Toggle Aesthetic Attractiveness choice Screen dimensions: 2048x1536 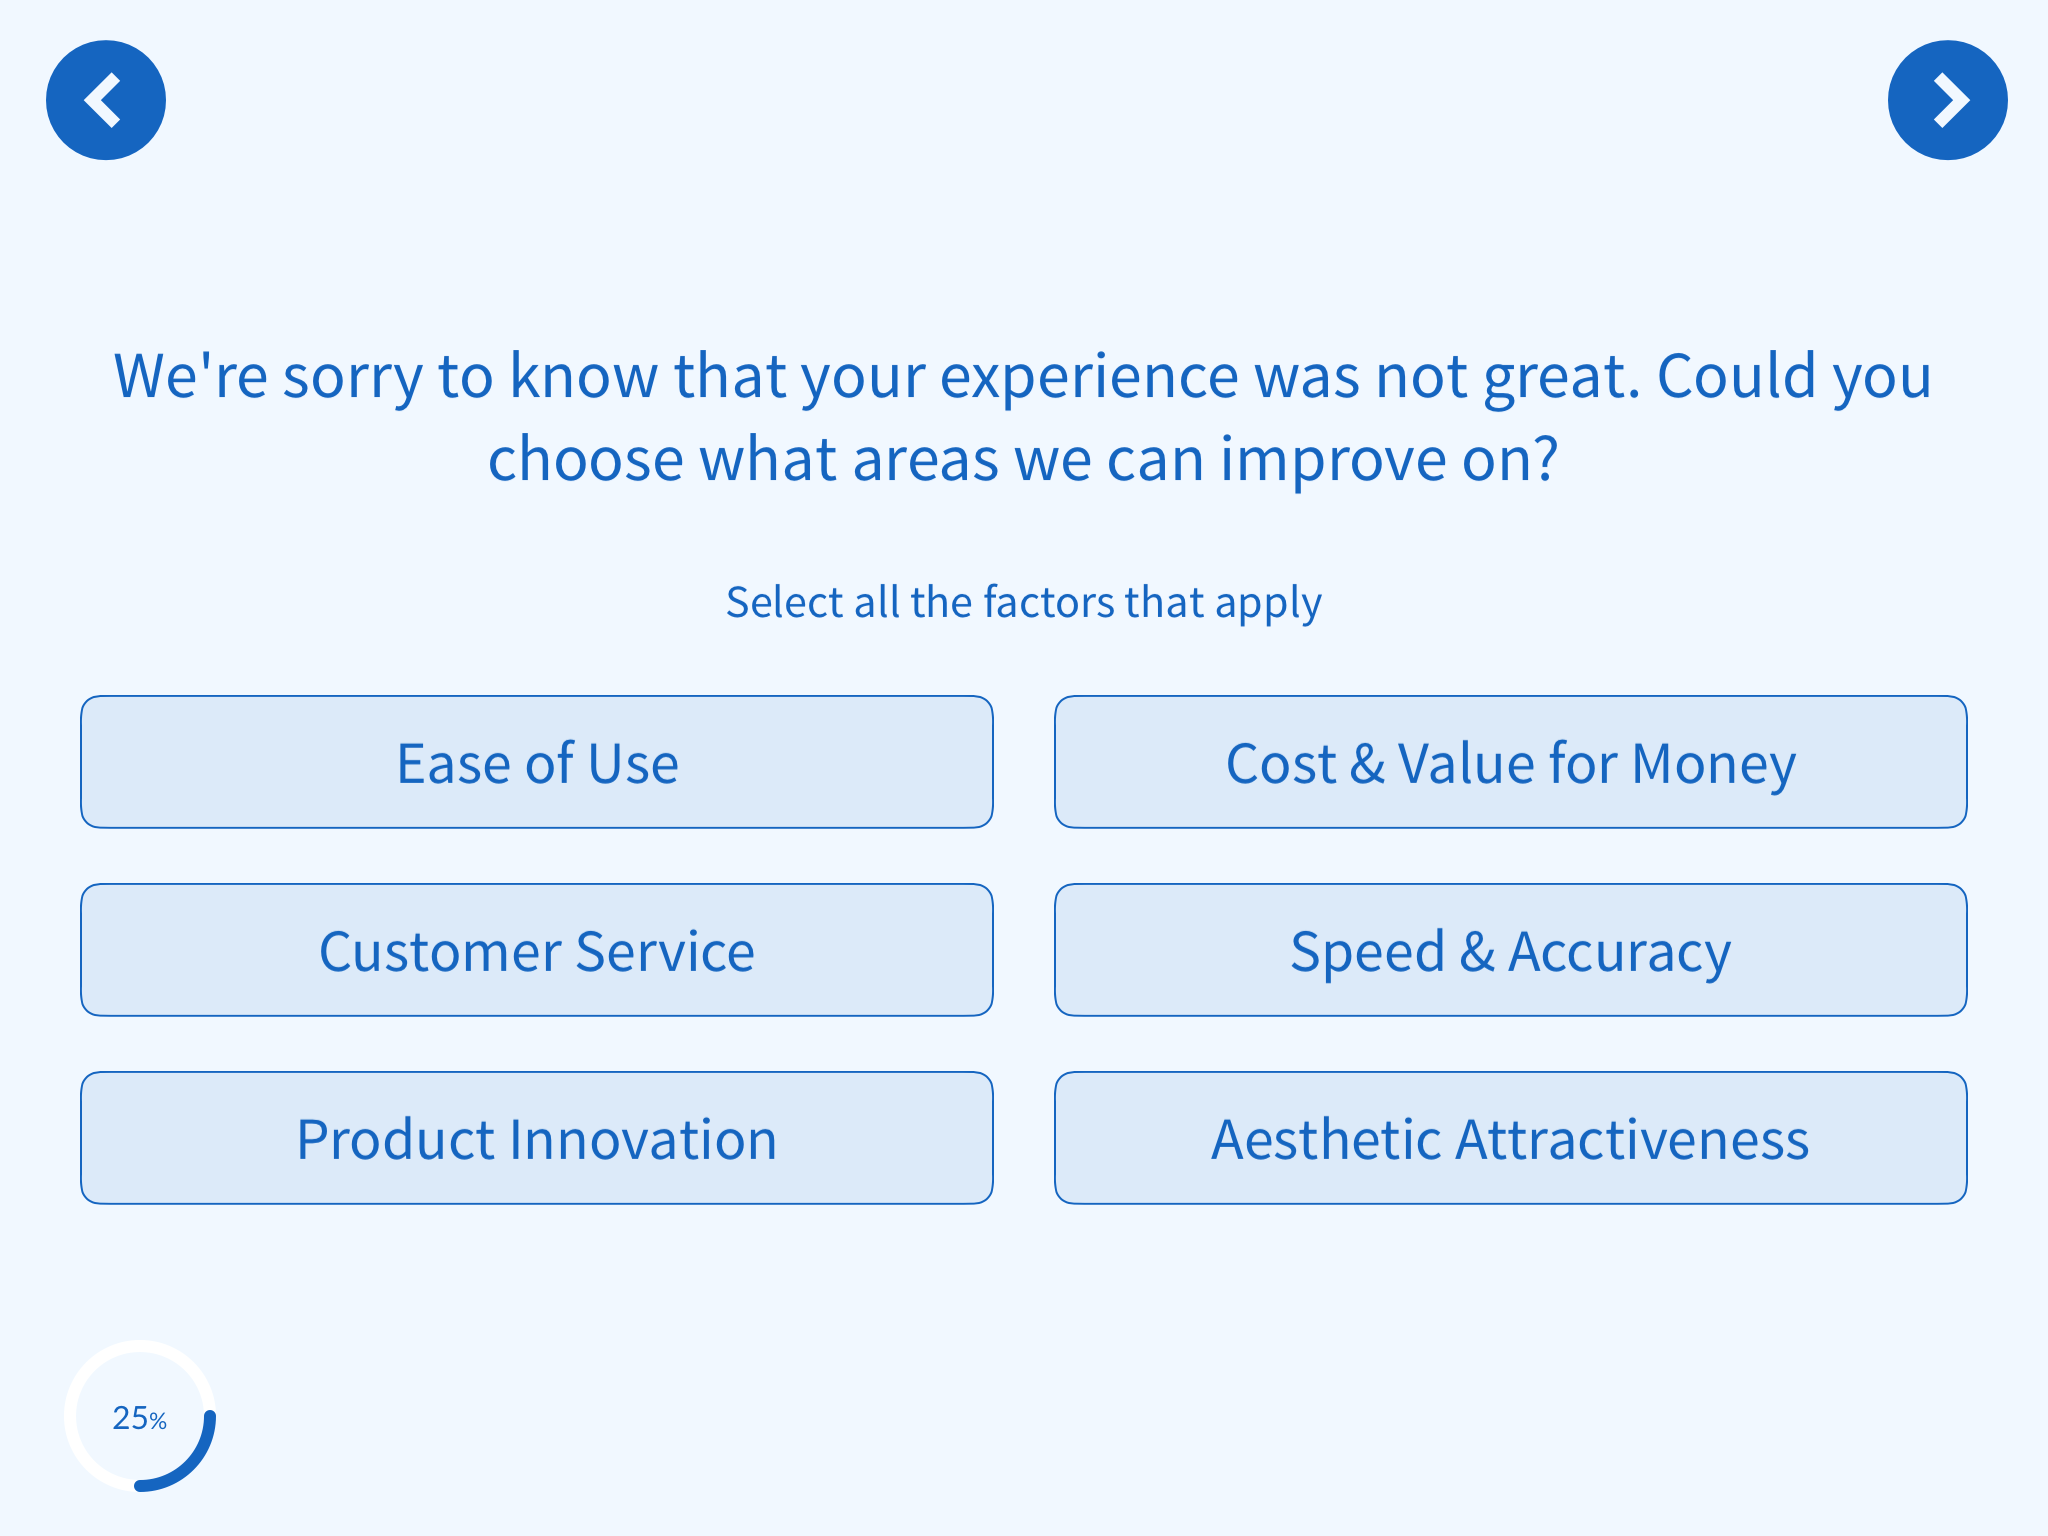pos(1511,1138)
